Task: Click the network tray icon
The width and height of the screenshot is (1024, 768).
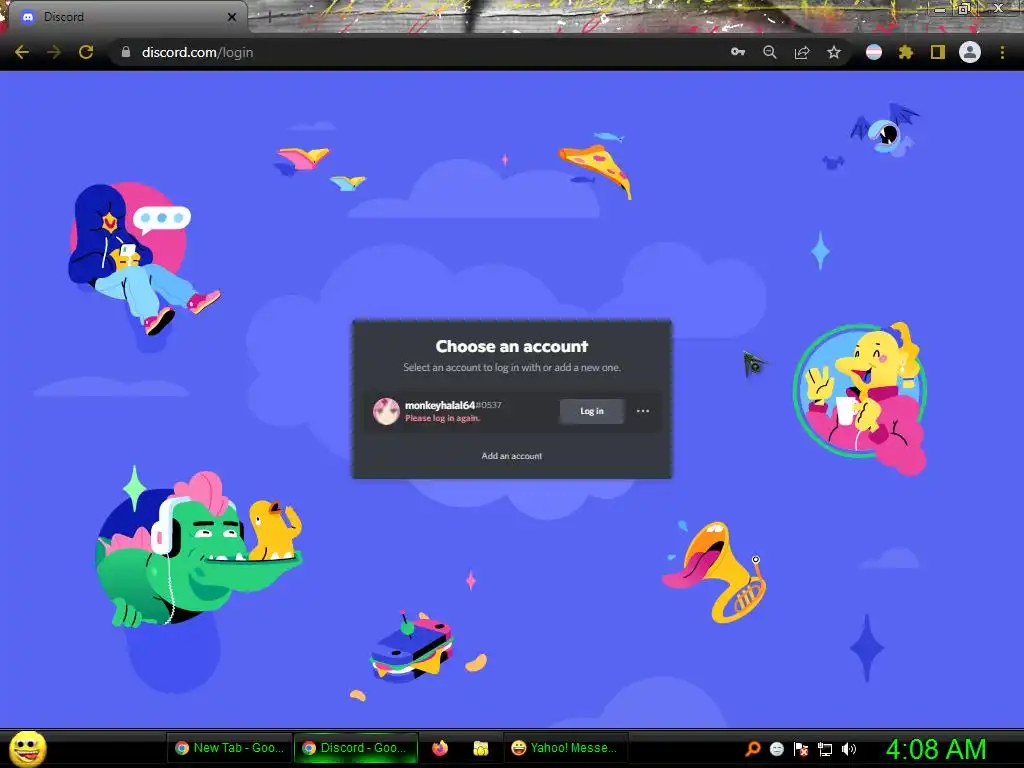Action: click(825, 749)
